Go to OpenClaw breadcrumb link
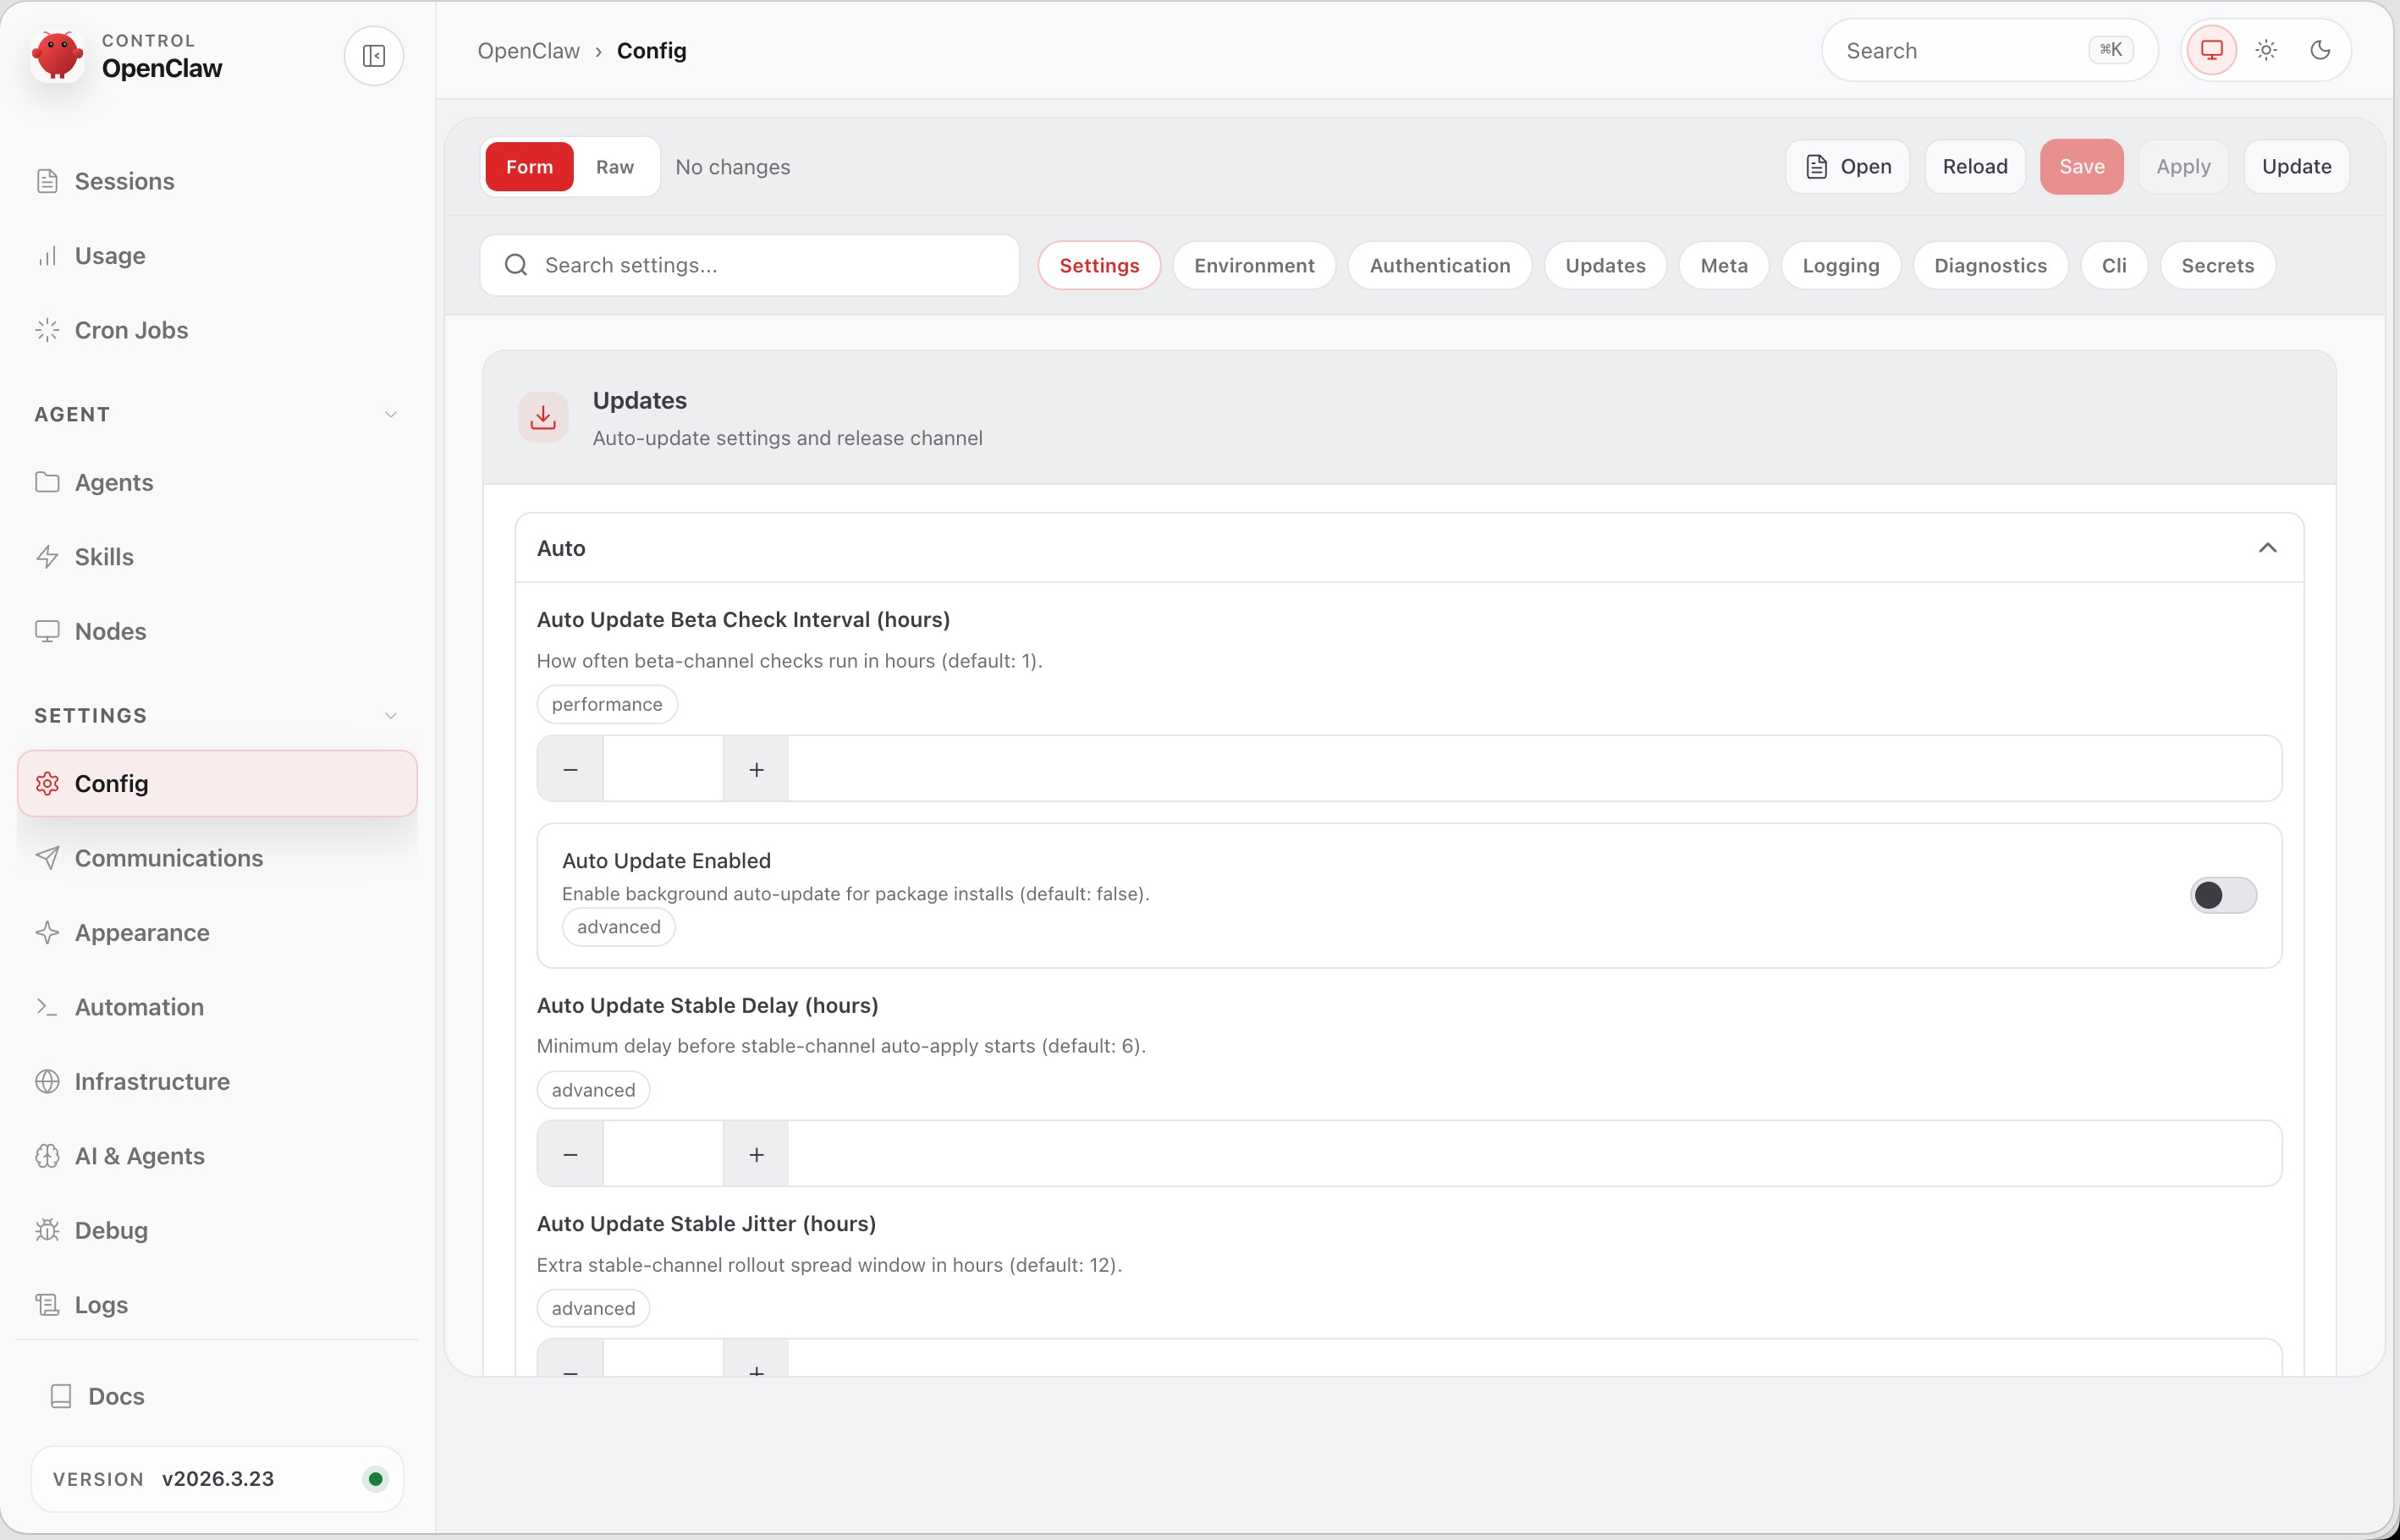Screen dimensions: 2400x1540 528,50
